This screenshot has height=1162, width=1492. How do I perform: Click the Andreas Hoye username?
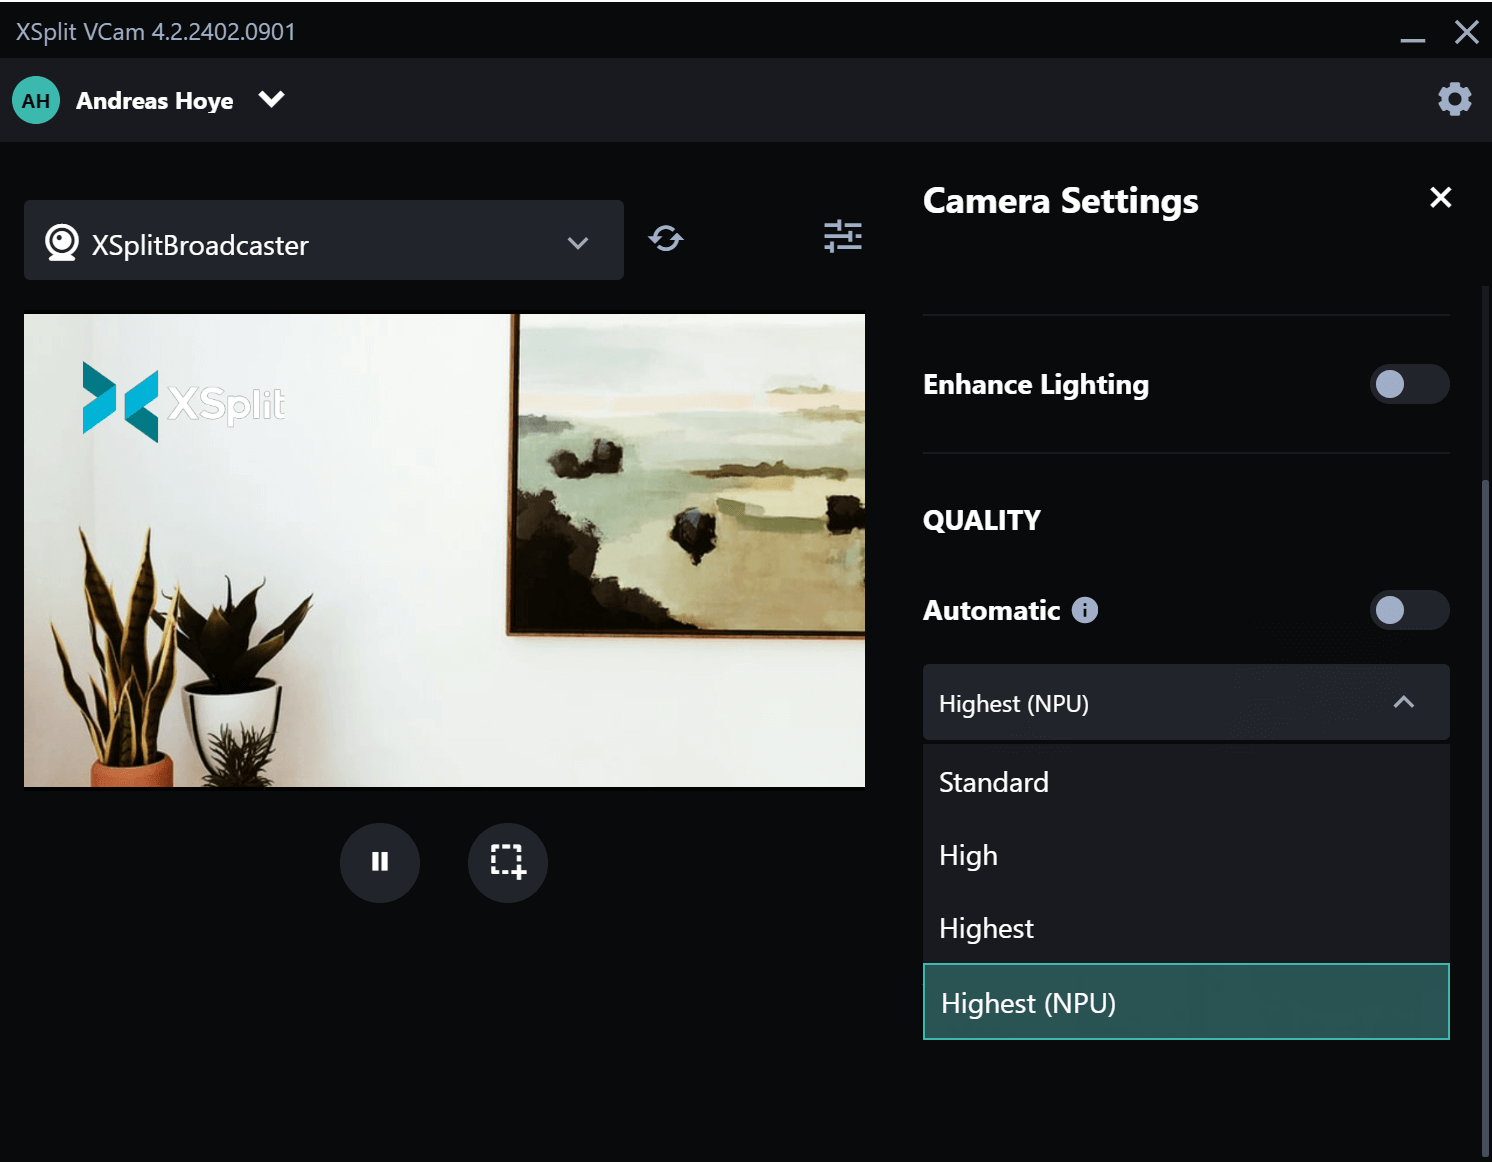pyautogui.click(x=155, y=100)
